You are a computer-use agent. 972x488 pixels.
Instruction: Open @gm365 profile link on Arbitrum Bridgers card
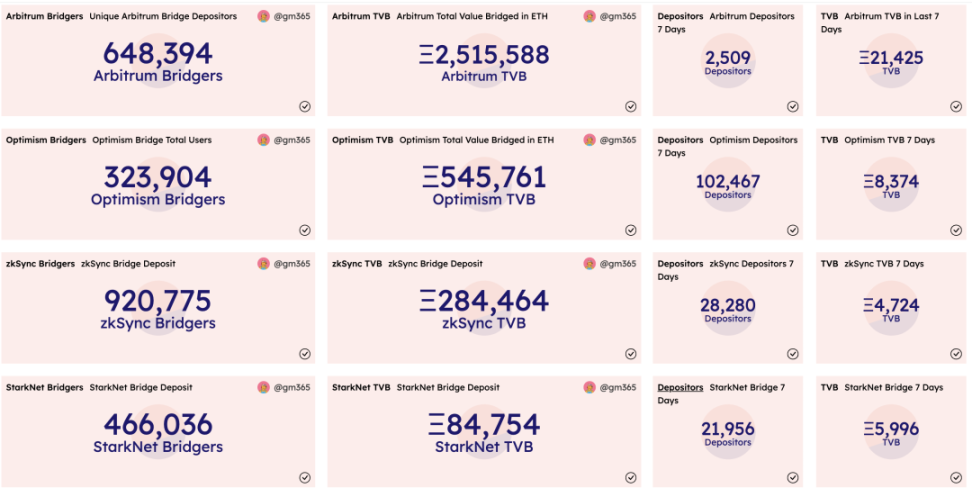291,16
